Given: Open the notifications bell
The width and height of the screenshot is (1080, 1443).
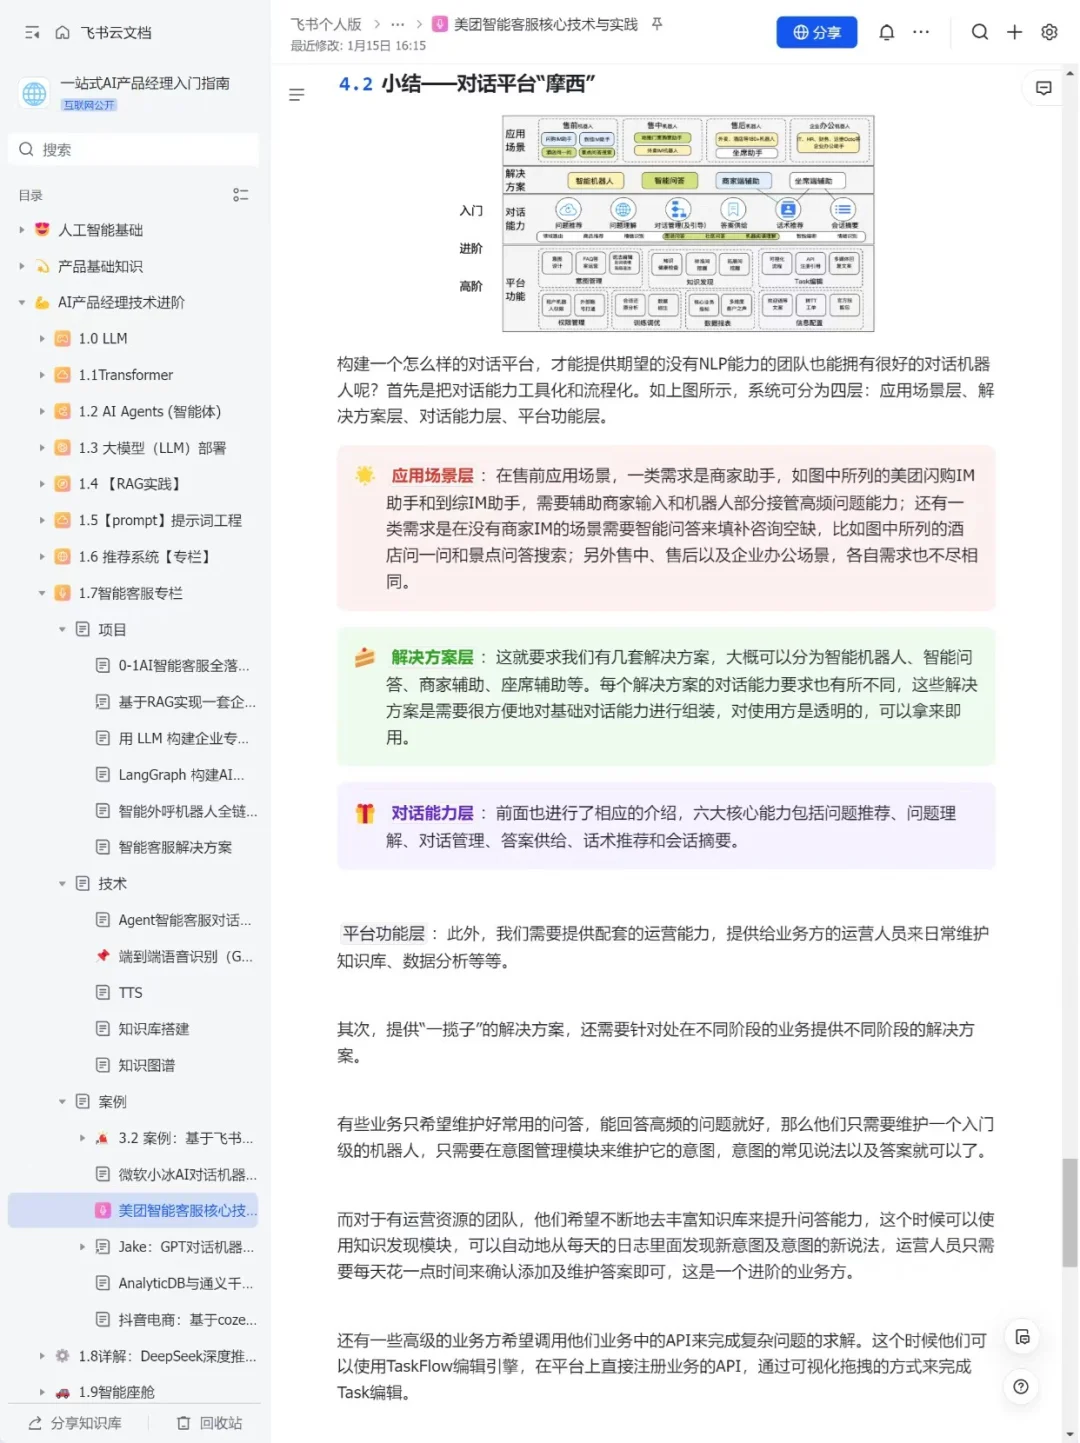Looking at the screenshot, I should point(886,32).
